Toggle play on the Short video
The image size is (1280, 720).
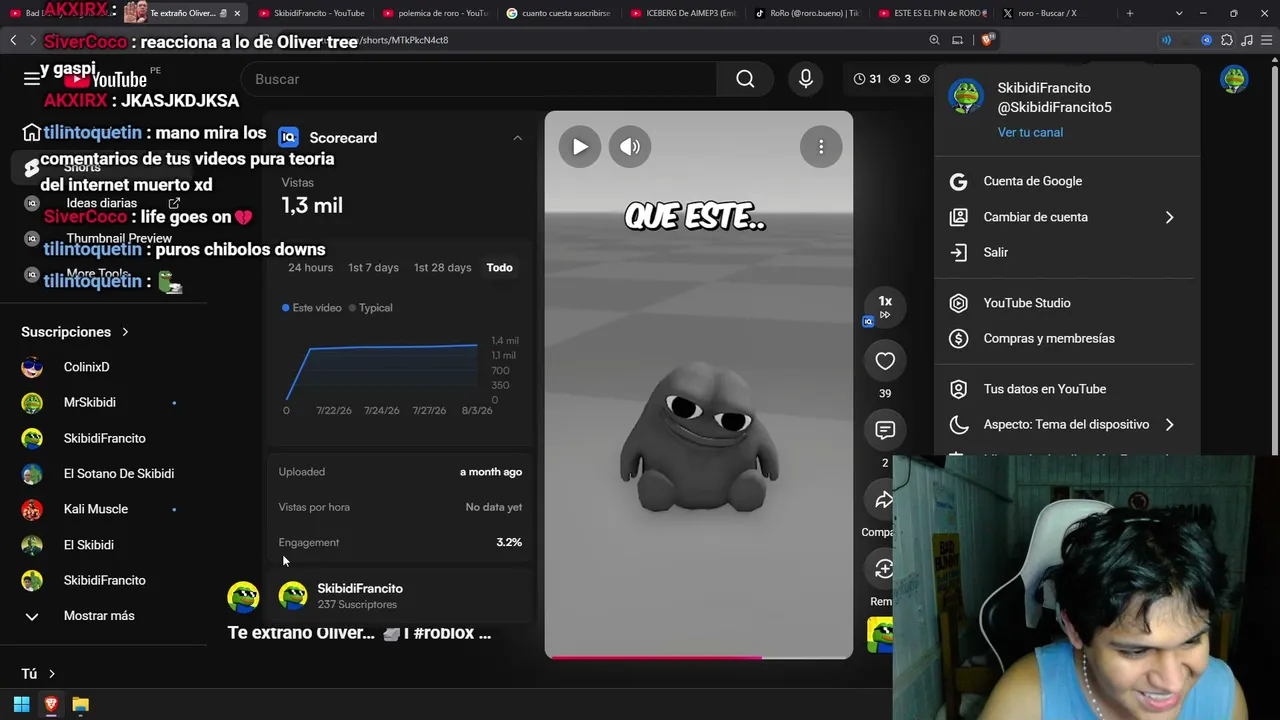point(580,147)
